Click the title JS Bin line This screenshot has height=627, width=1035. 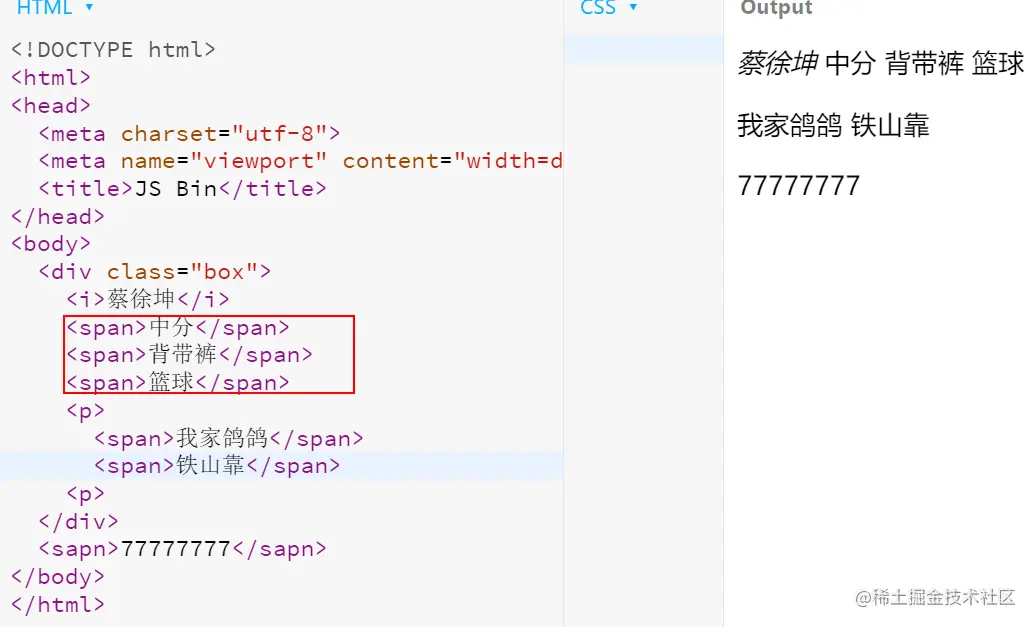(182, 189)
